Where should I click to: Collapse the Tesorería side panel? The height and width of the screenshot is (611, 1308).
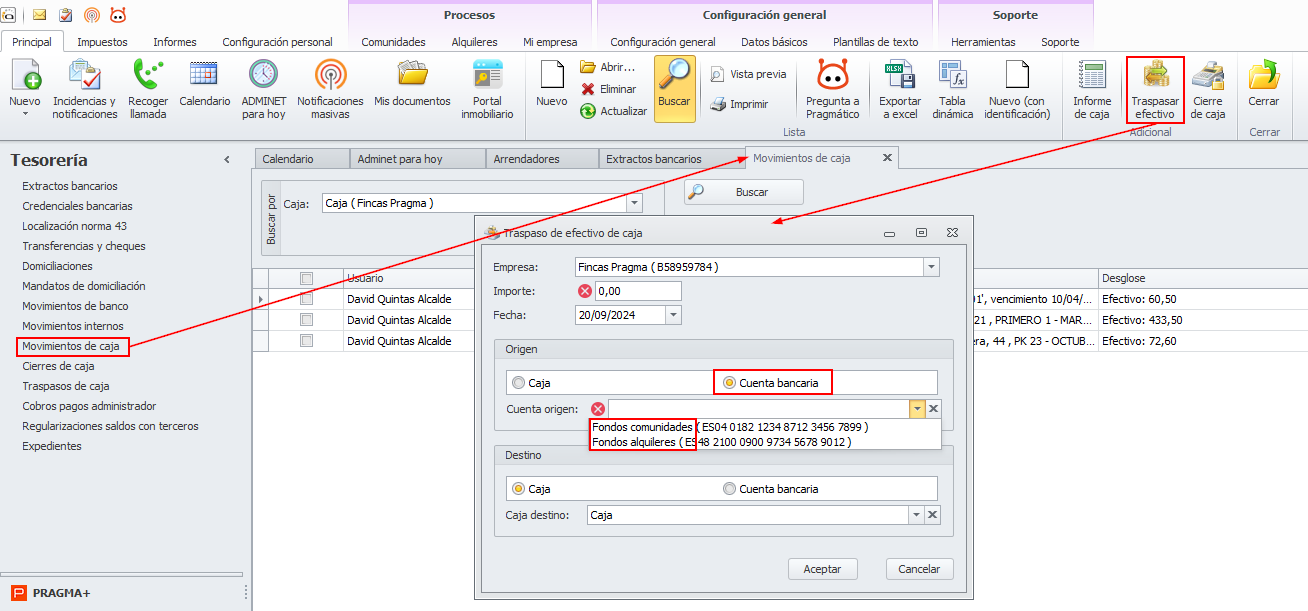(227, 160)
